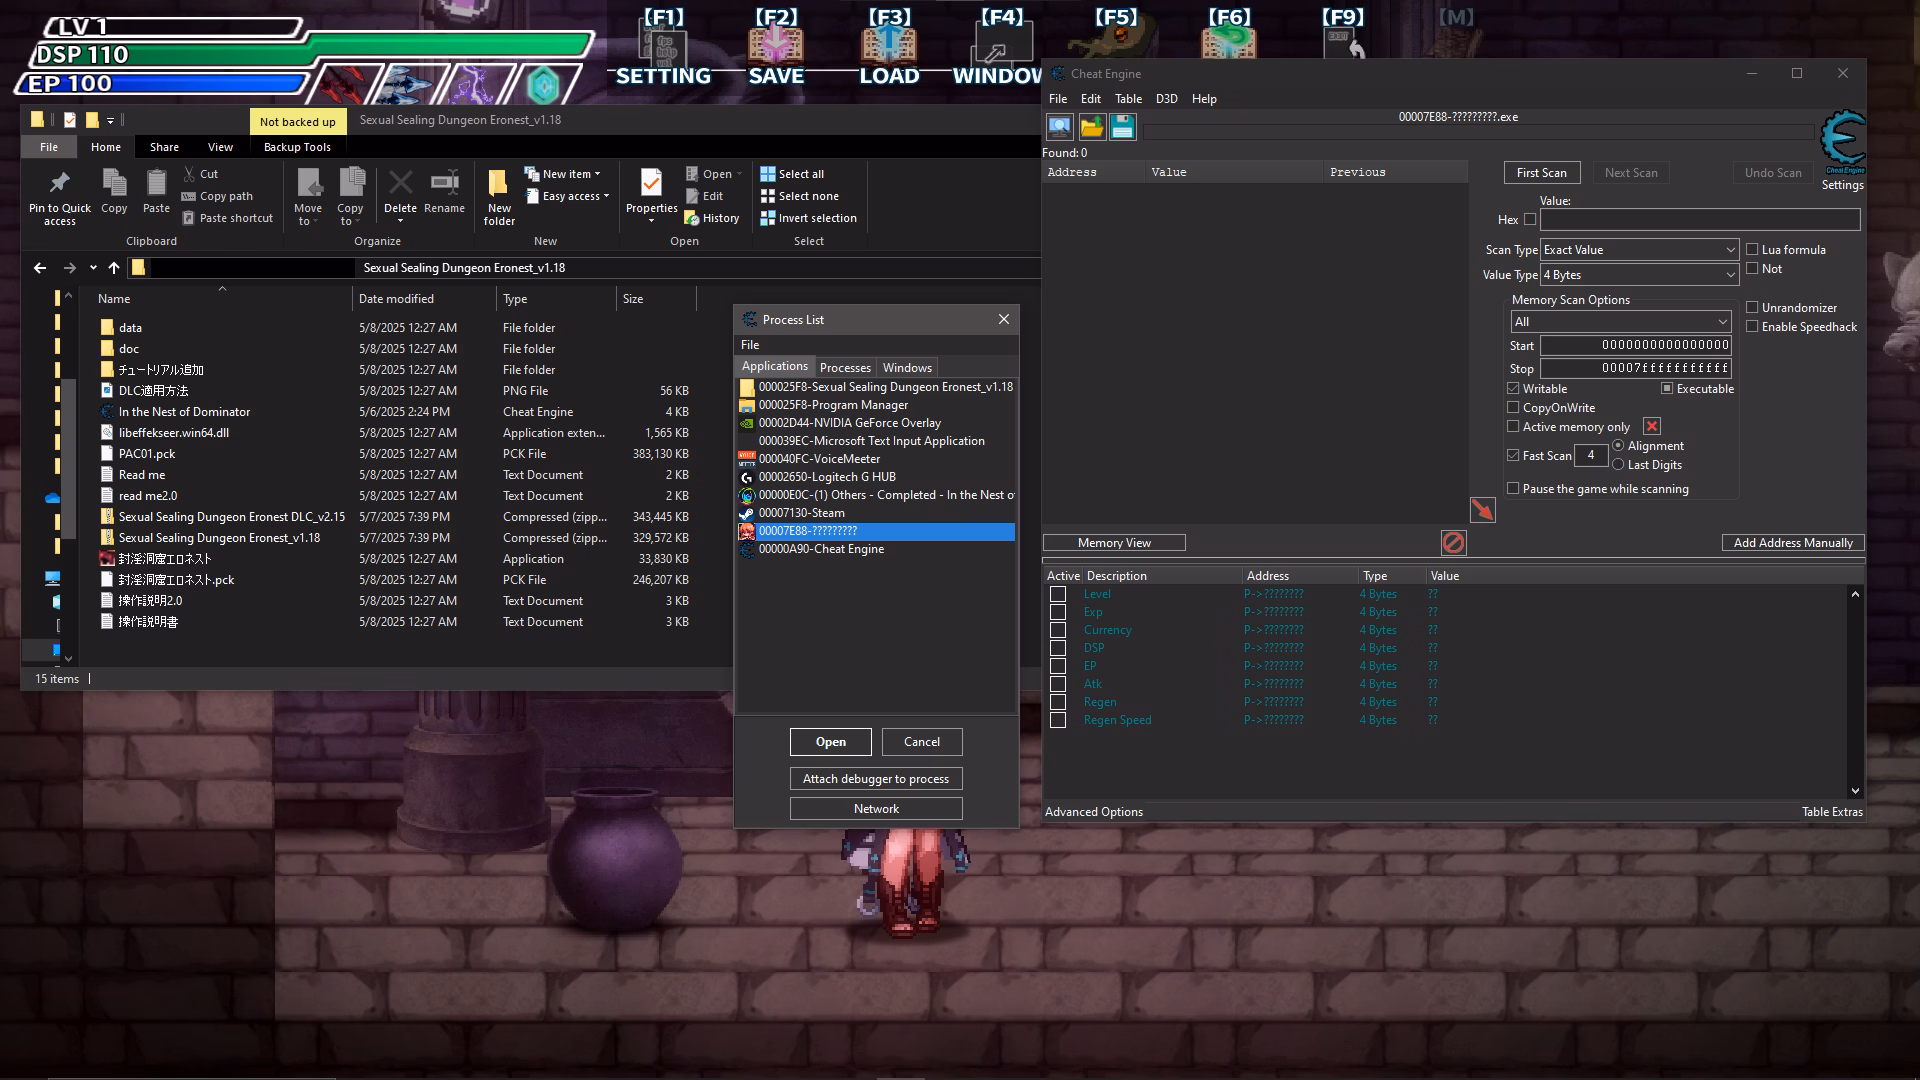Select 00007130-Steam in process list
Viewport: 1920px width, 1080px height.
pyautogui.click(x=876, y=513)
